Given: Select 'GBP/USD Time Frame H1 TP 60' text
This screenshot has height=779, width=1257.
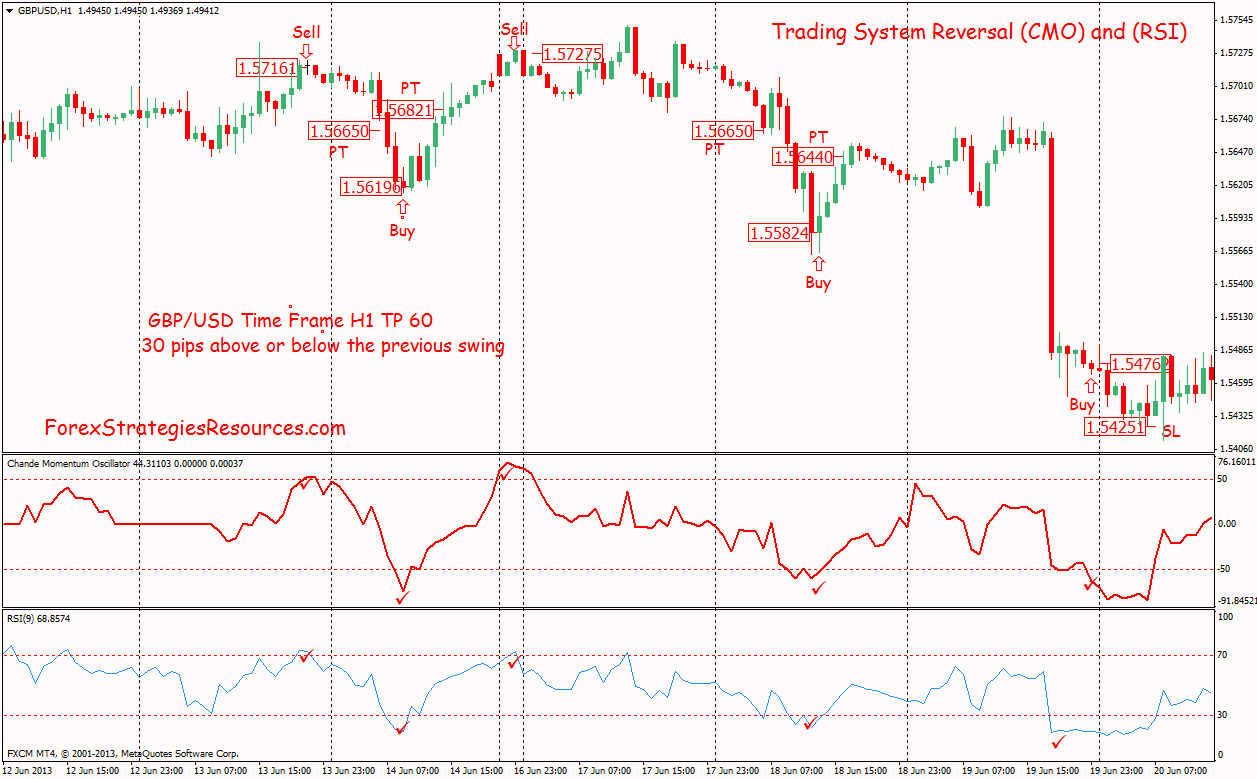Looking at the screenshot, I should 290,321.
